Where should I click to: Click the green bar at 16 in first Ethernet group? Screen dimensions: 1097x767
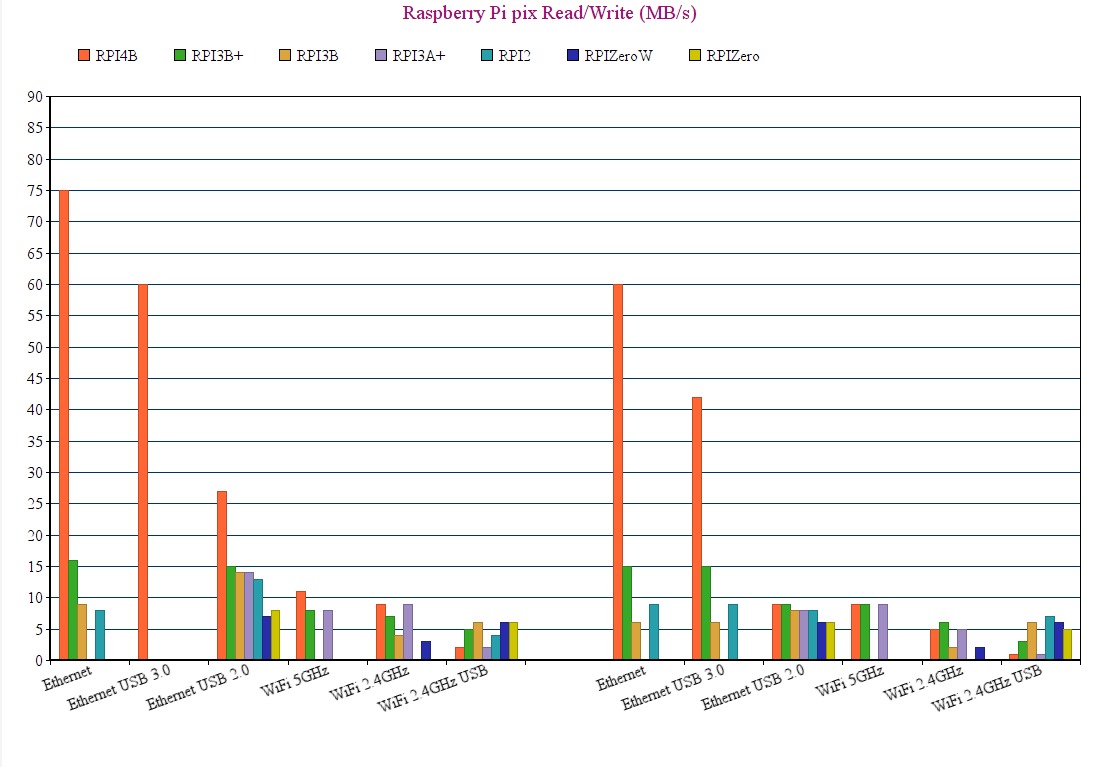point(73,610)
